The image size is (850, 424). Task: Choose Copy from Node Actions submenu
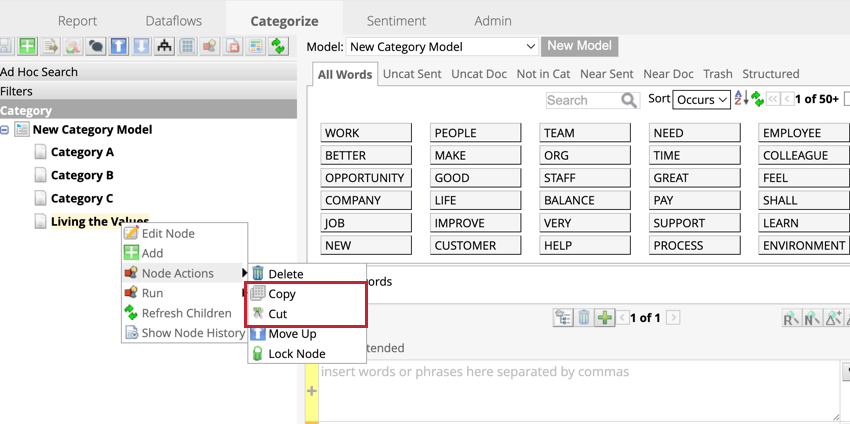pos(282,294)
